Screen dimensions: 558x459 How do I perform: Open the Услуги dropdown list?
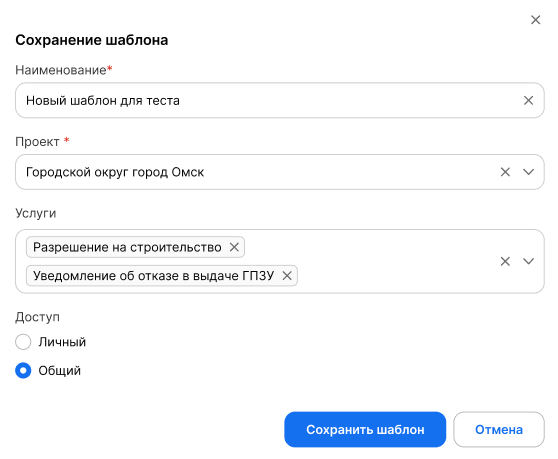tap(528, 261)
